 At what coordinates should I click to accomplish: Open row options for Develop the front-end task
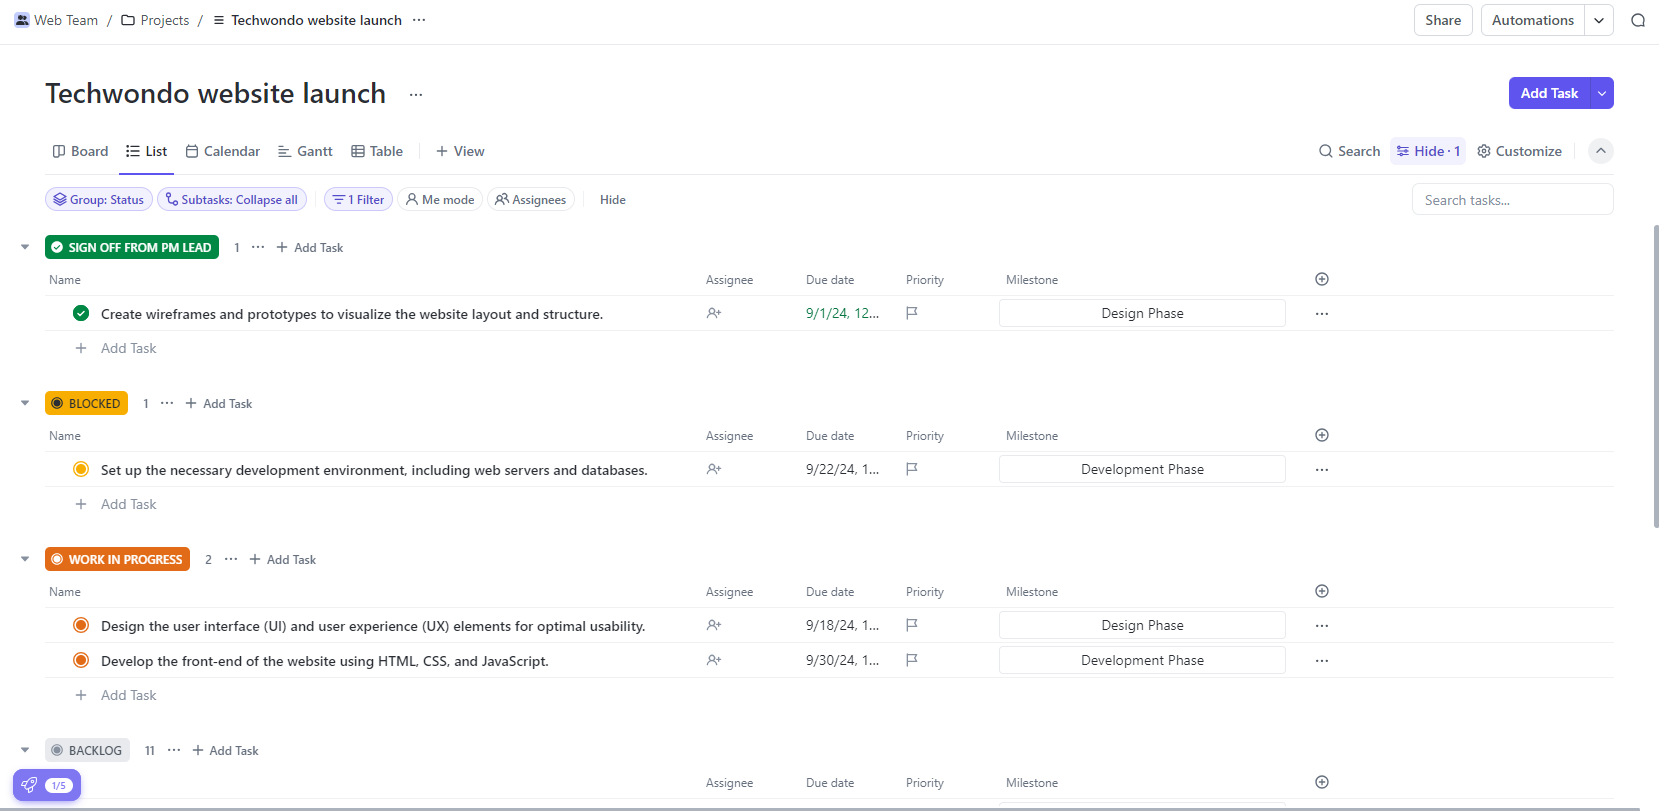(1322, 661)
